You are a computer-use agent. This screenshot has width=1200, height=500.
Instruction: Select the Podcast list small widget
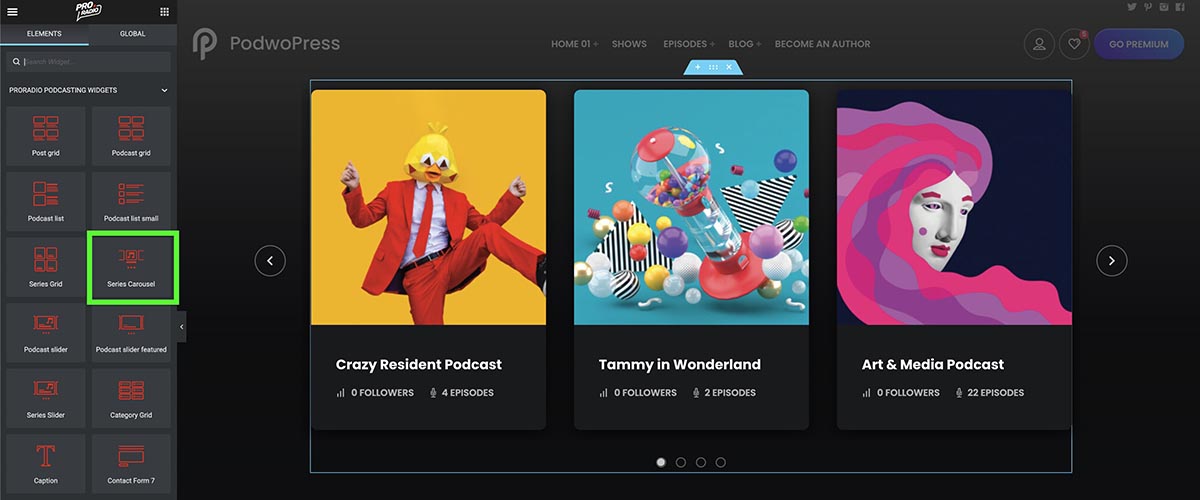point(131,201)
